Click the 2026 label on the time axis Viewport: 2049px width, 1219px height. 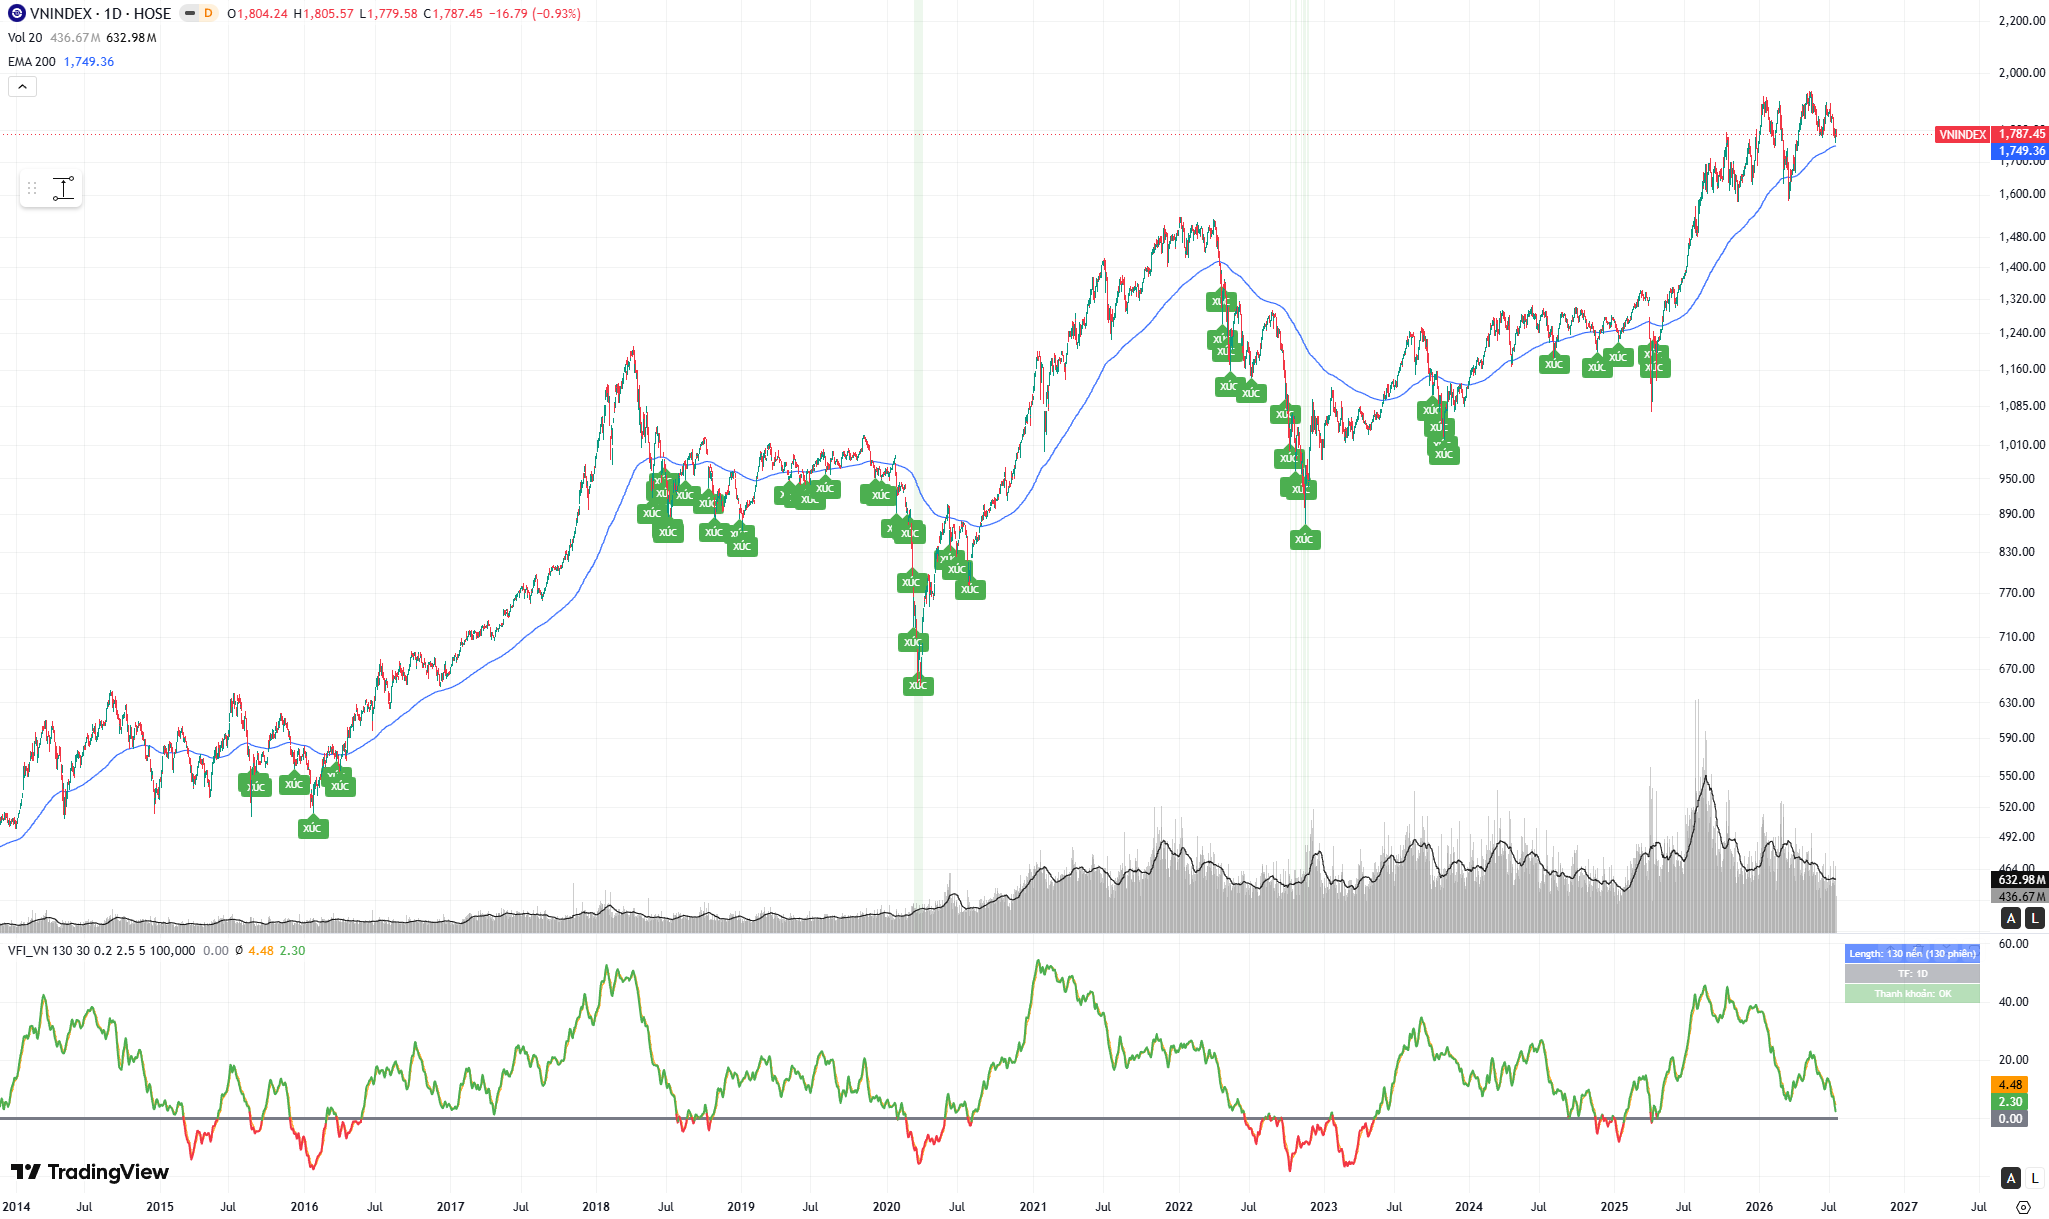tap(1760, 1207)
